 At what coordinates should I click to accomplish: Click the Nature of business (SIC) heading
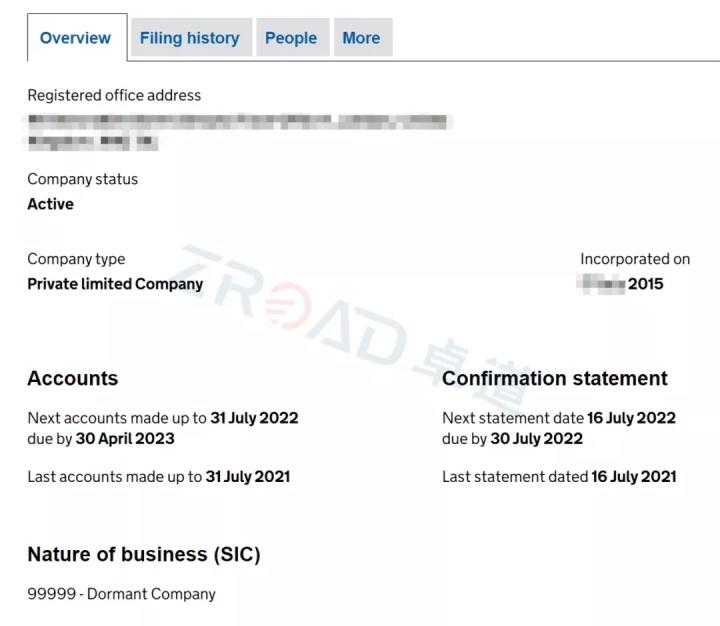point(143,554)
